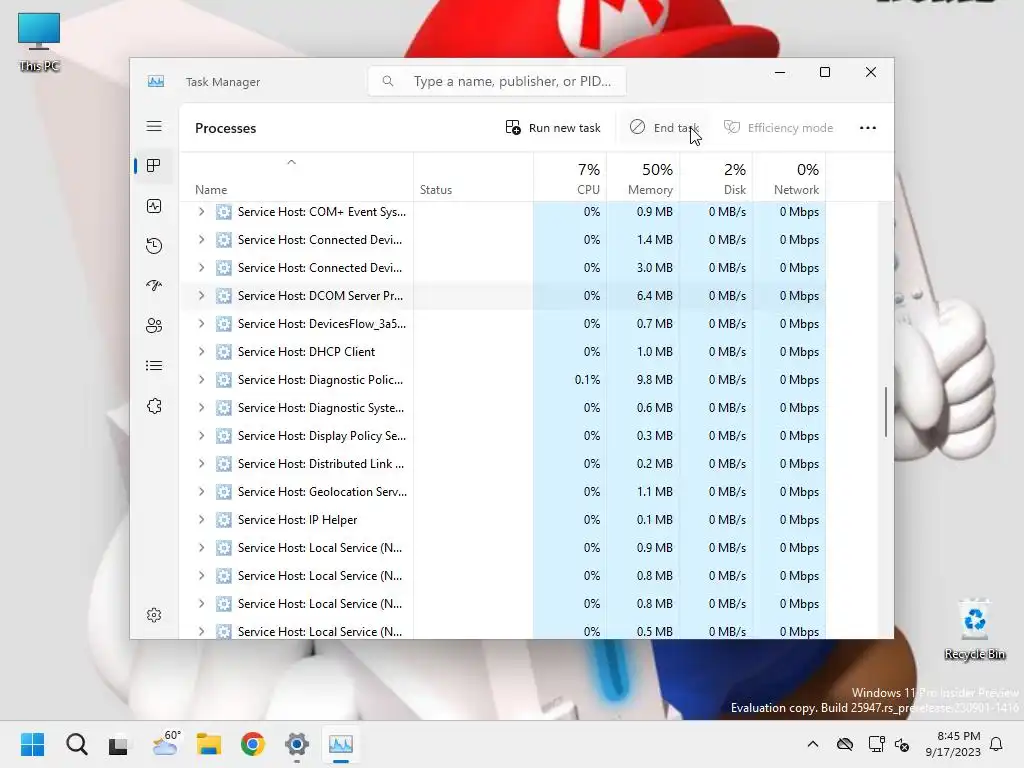This screenshot has width=1024, height=768.
Task: Sort by the Status column header
Action: tap(473, 177)
